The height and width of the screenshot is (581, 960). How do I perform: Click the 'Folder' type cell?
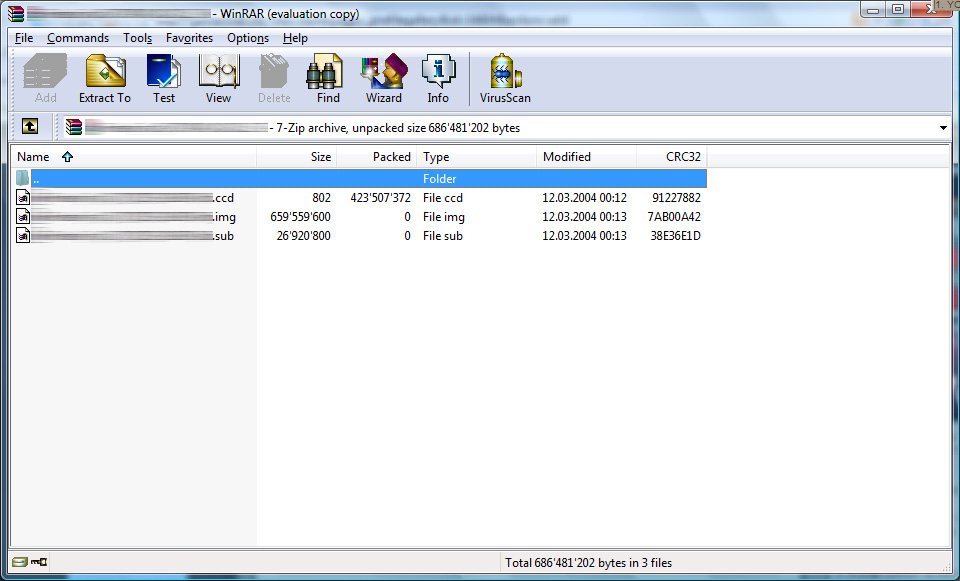pos(440,179)
